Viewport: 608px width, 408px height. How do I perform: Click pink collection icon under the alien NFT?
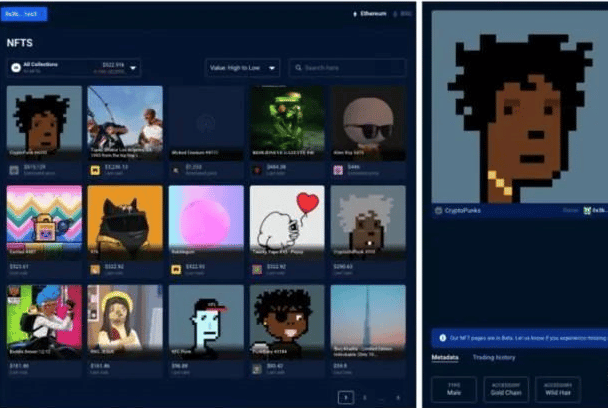[x=338, y=170]
